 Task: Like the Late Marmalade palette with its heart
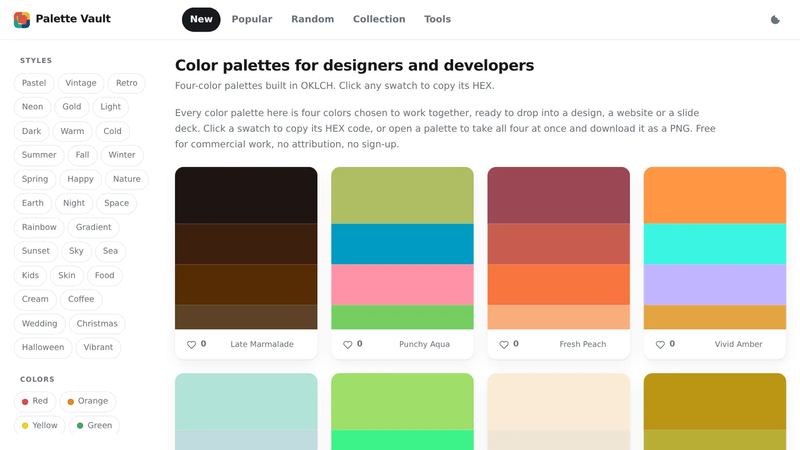(x=191, y=344)
